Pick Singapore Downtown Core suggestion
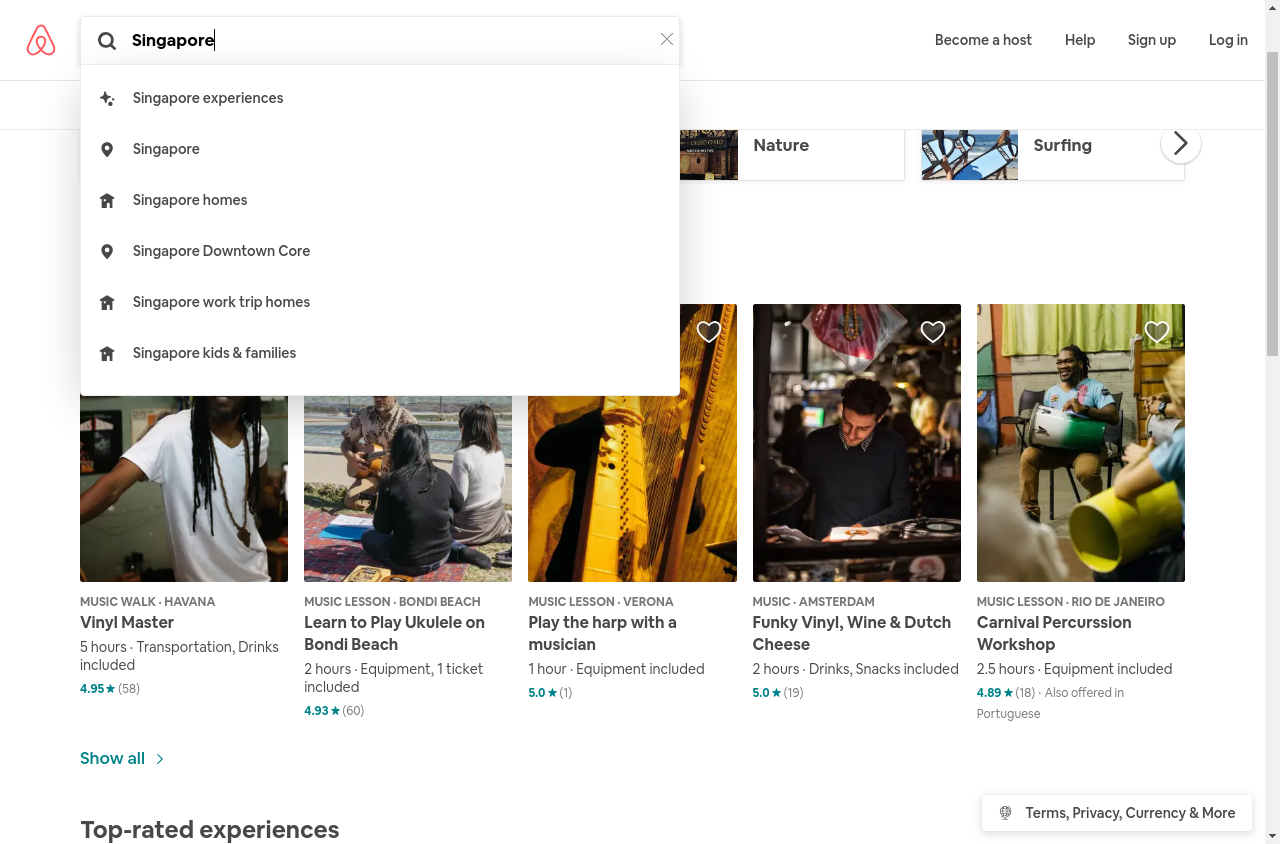The image size is (1280, 844). pyautogui.click(x=221, y=251)
